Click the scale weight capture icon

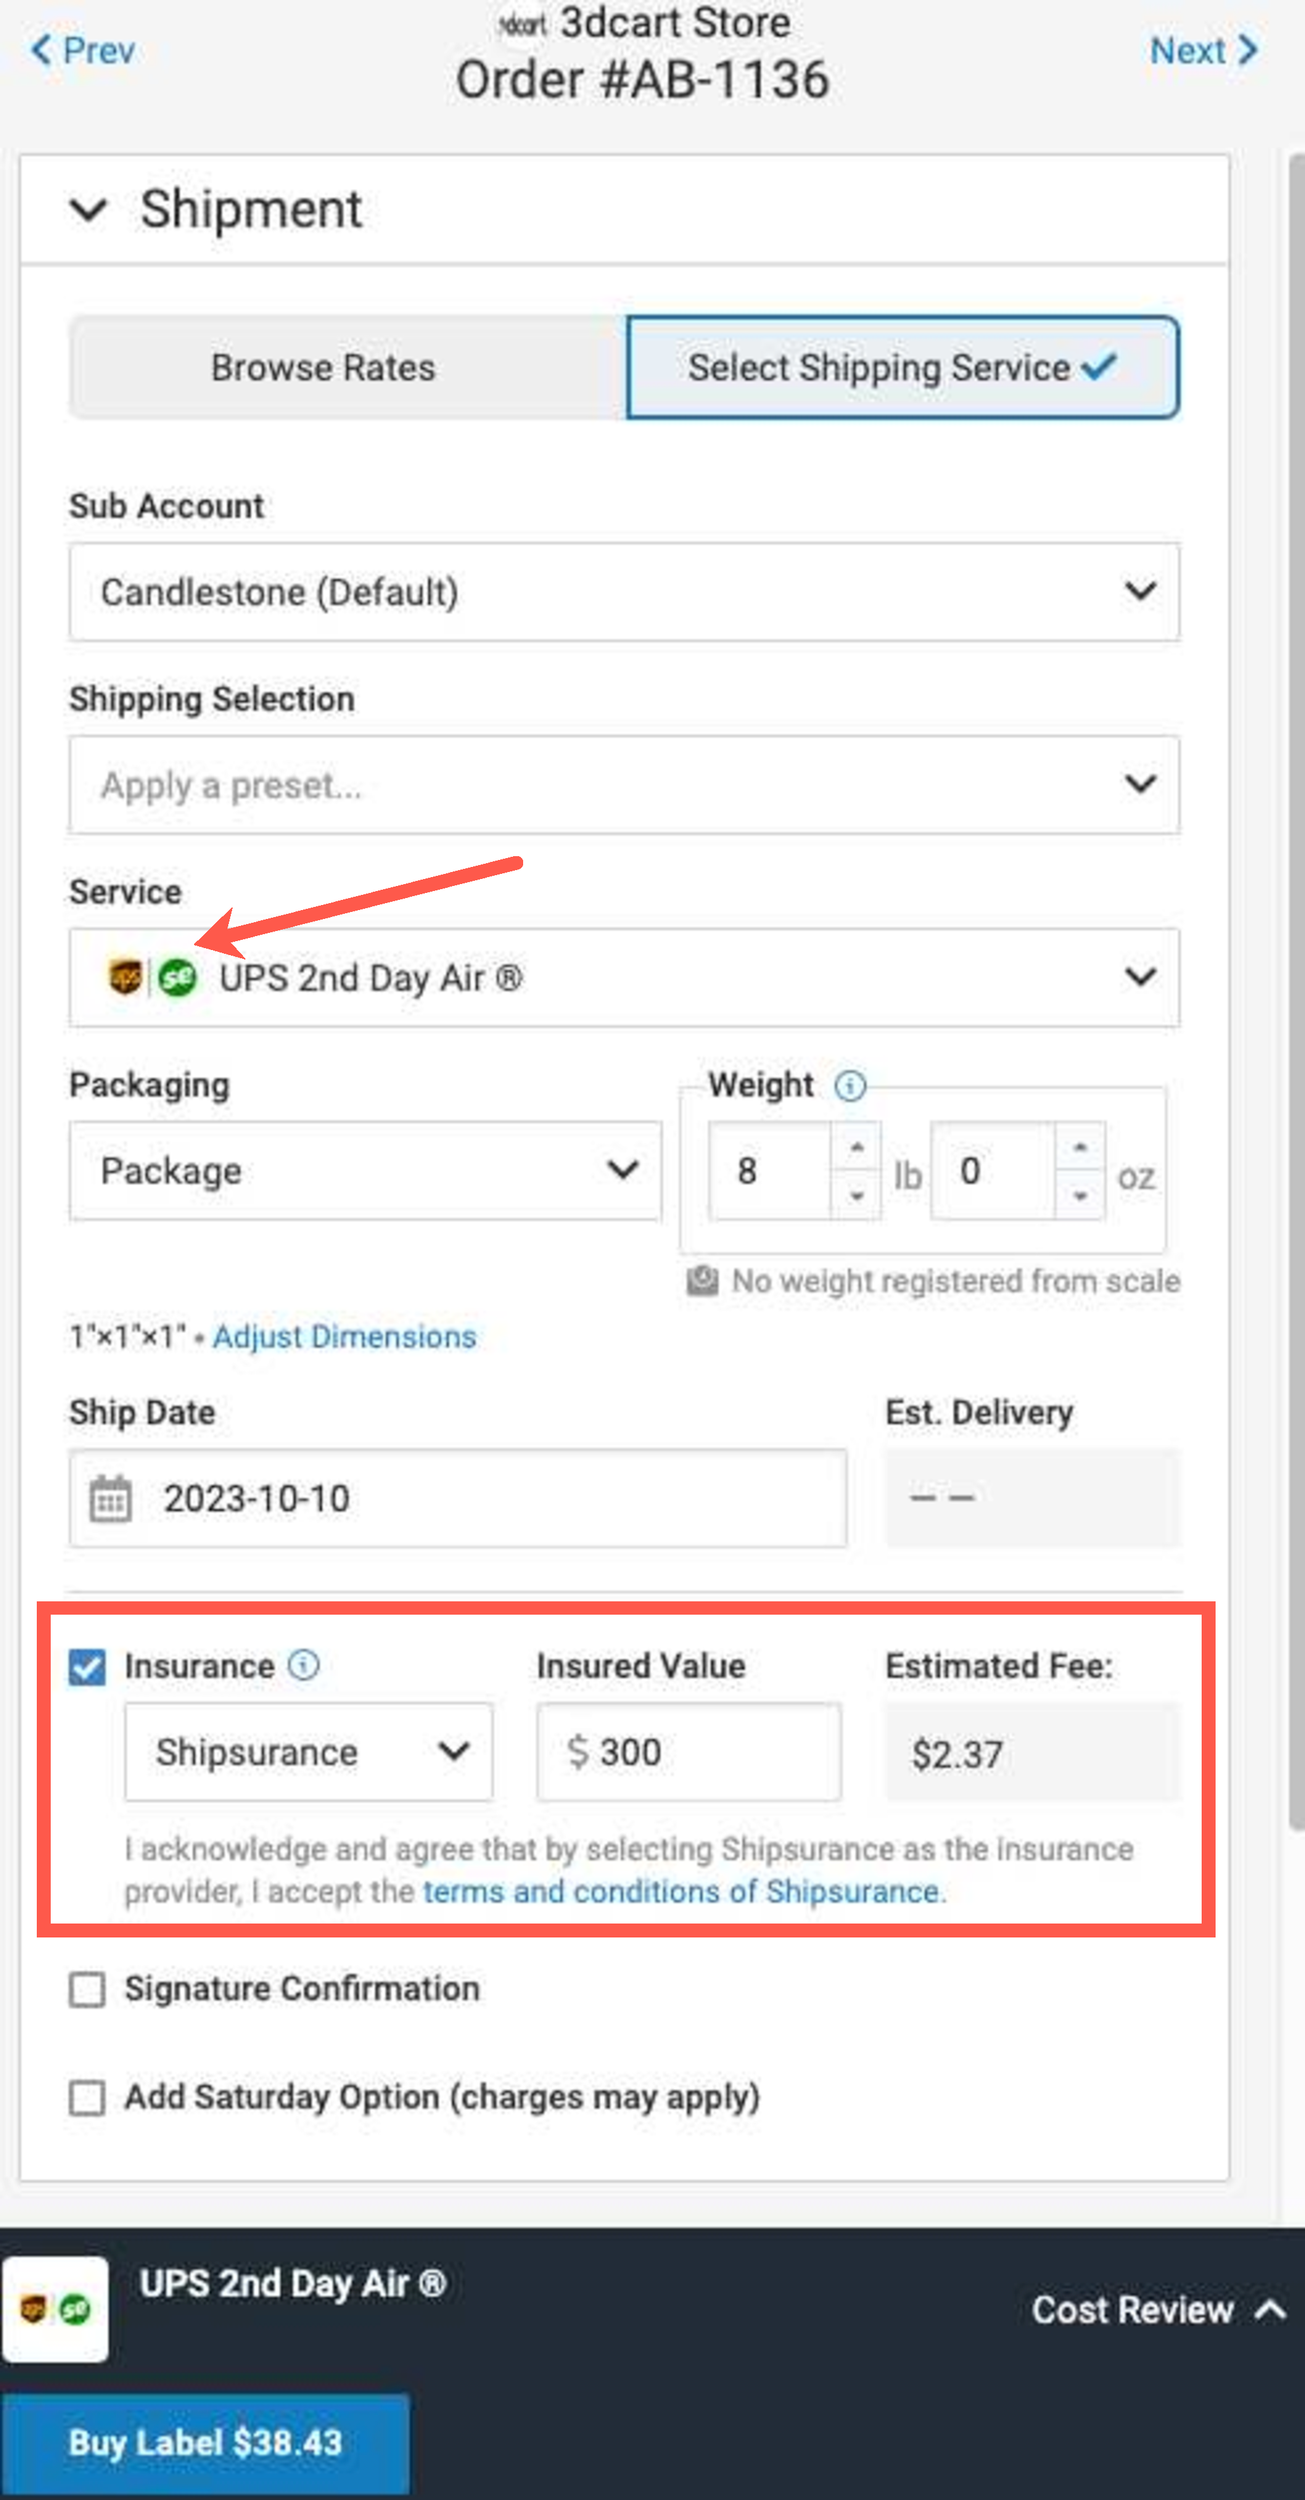(x=702, y=1281)
